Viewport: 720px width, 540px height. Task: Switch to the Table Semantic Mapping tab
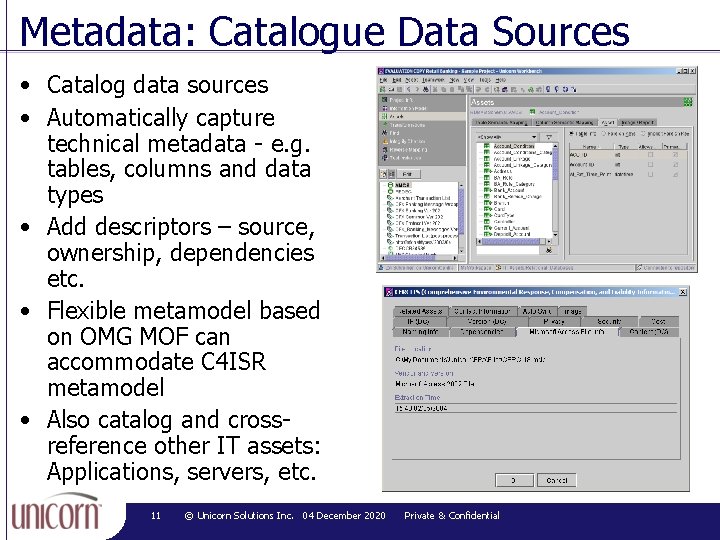point(501,123)
